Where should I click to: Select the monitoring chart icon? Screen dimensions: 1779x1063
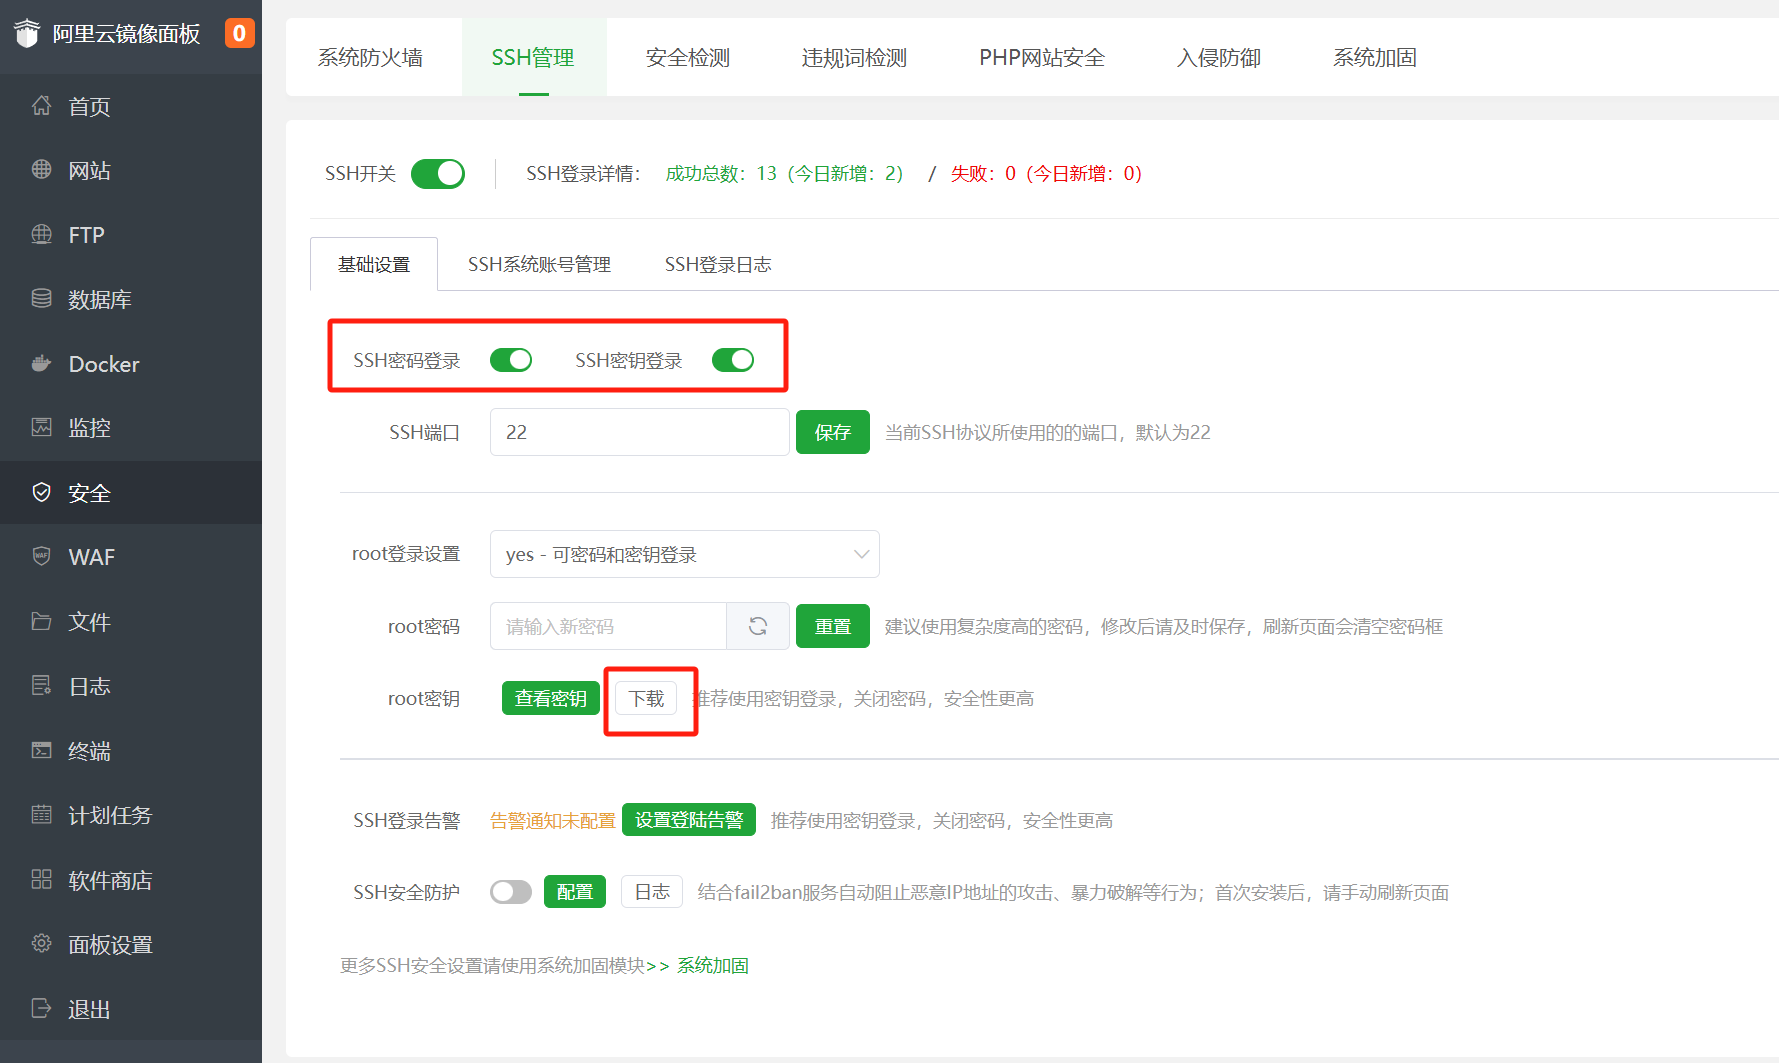41,428
